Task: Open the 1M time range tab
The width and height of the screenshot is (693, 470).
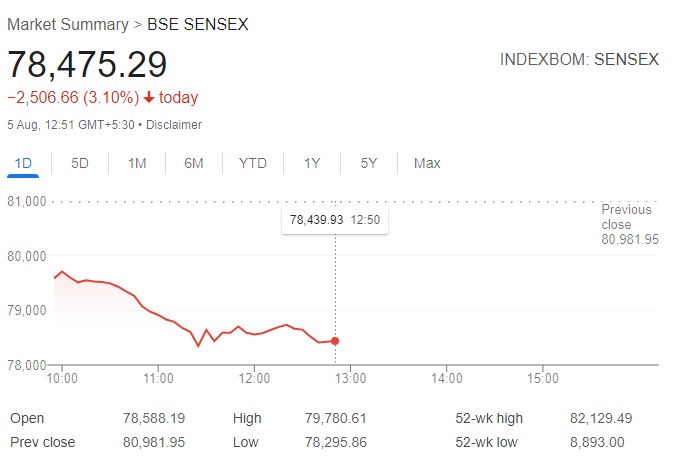Action: (x=137, y=163)
